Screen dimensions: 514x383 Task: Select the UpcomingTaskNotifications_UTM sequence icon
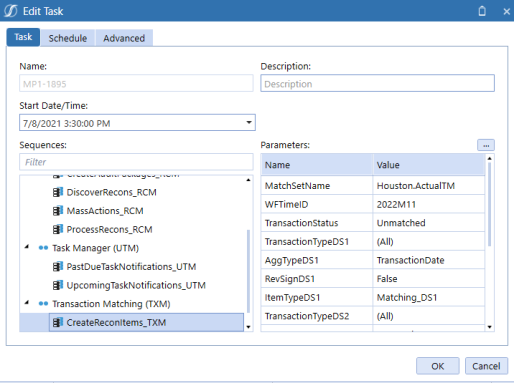click(58, 285)
